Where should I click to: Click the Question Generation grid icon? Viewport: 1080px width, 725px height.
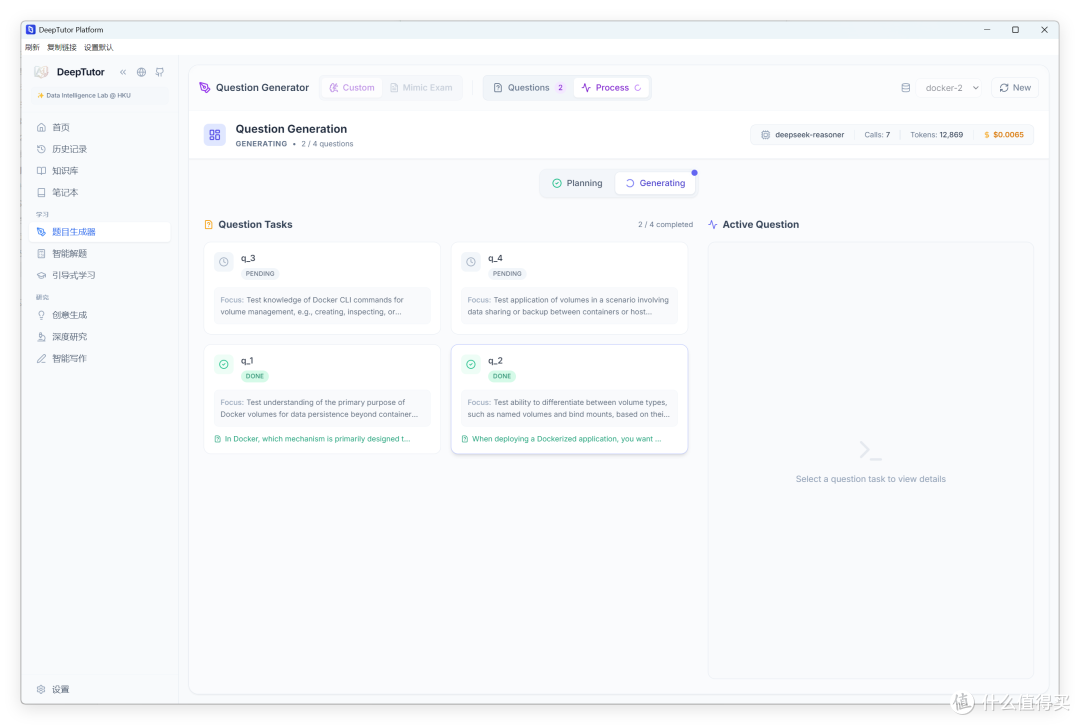[215, 135]
